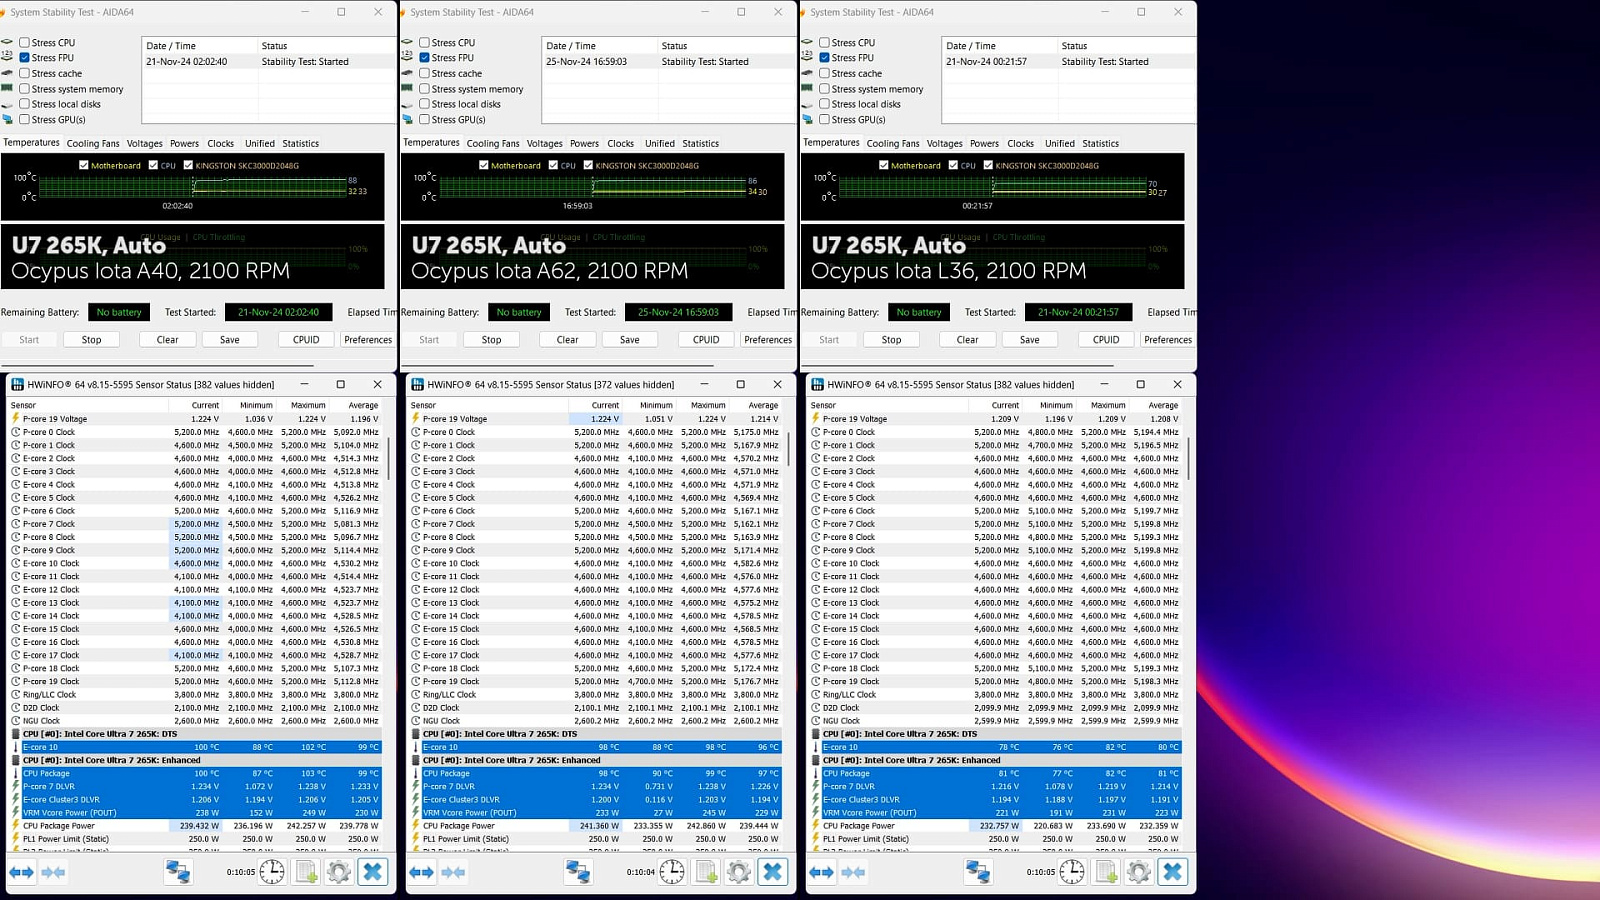Reset min/max with clock icon in middle HWiNFO

tap(672, 872)
